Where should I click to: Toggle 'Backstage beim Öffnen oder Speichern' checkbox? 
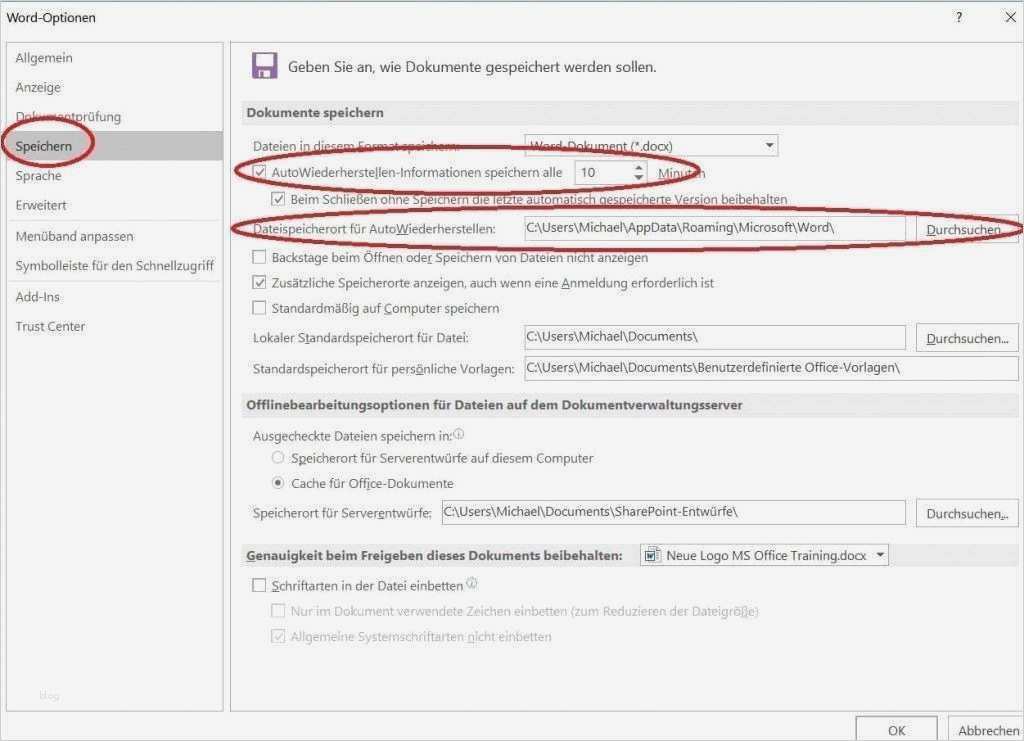[258, 257]
